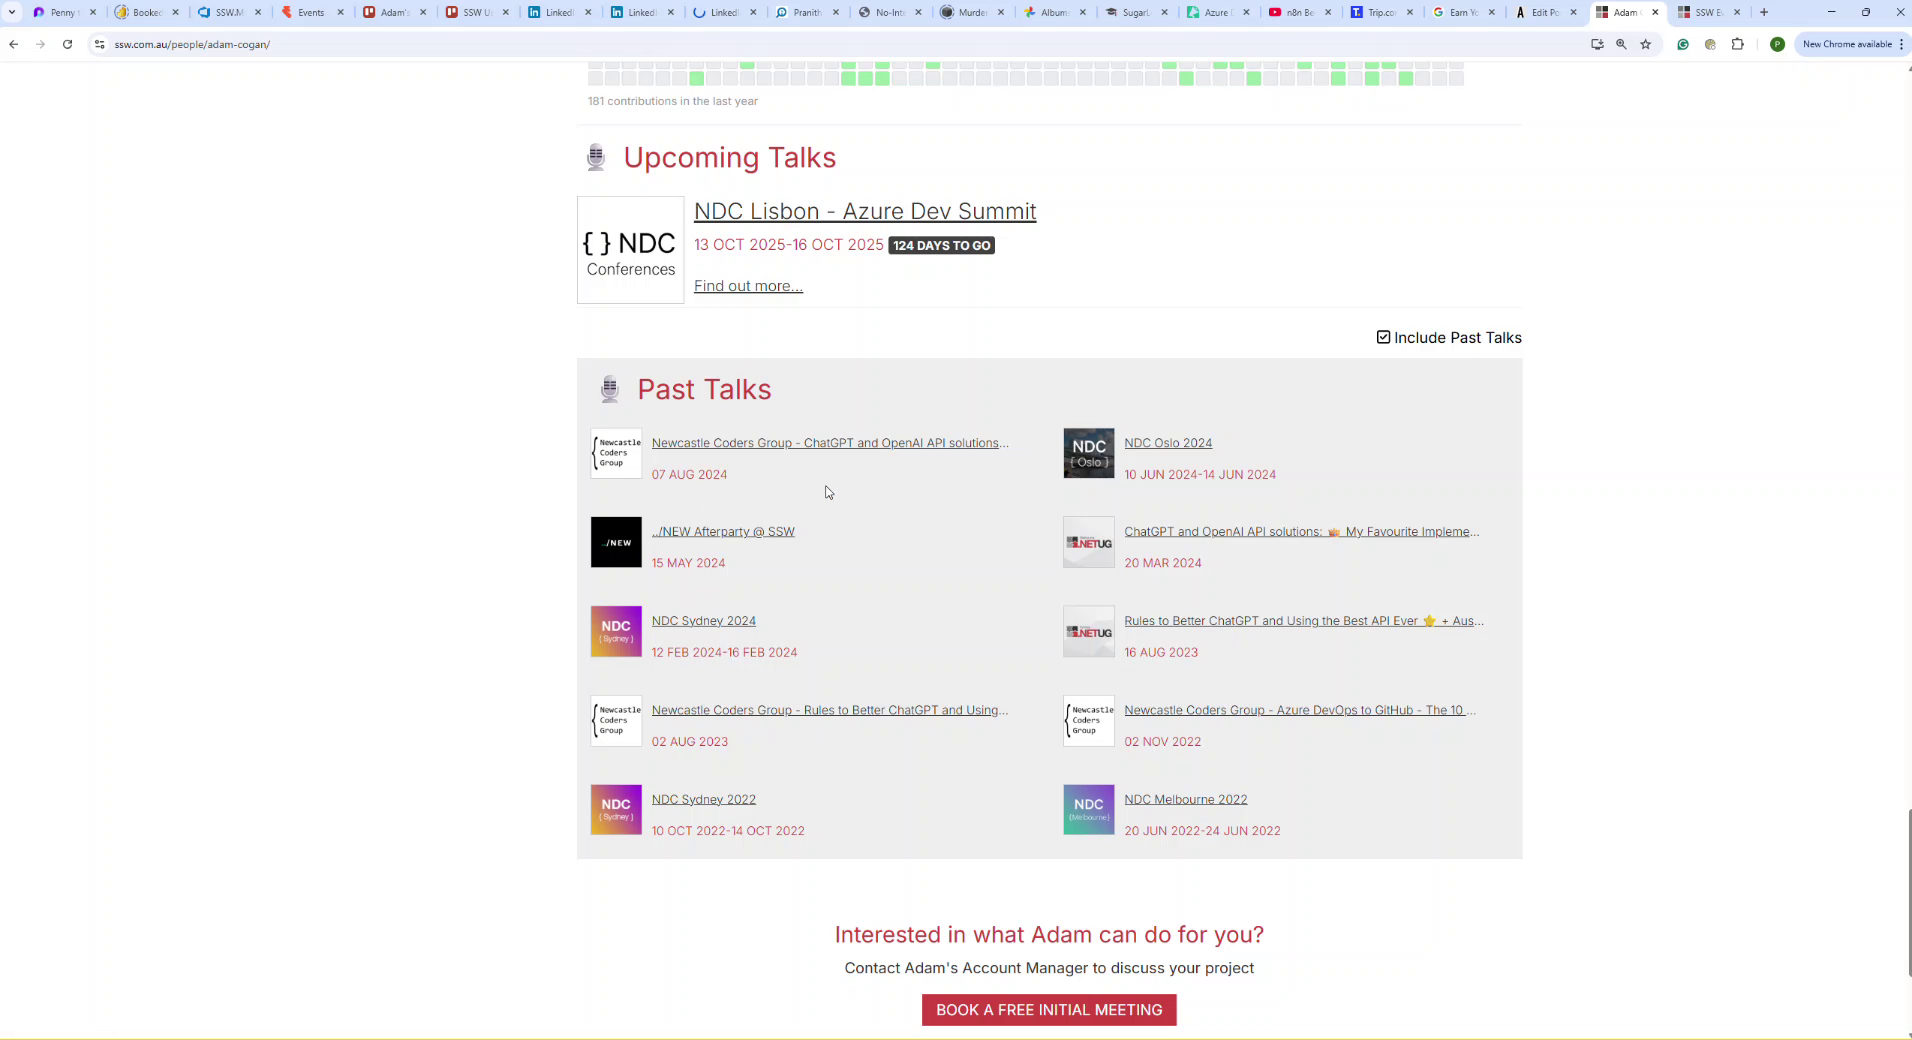1912x1040 pixels.
Task: Open the Chrome three-dot menu
Action: coord(1901,44)
